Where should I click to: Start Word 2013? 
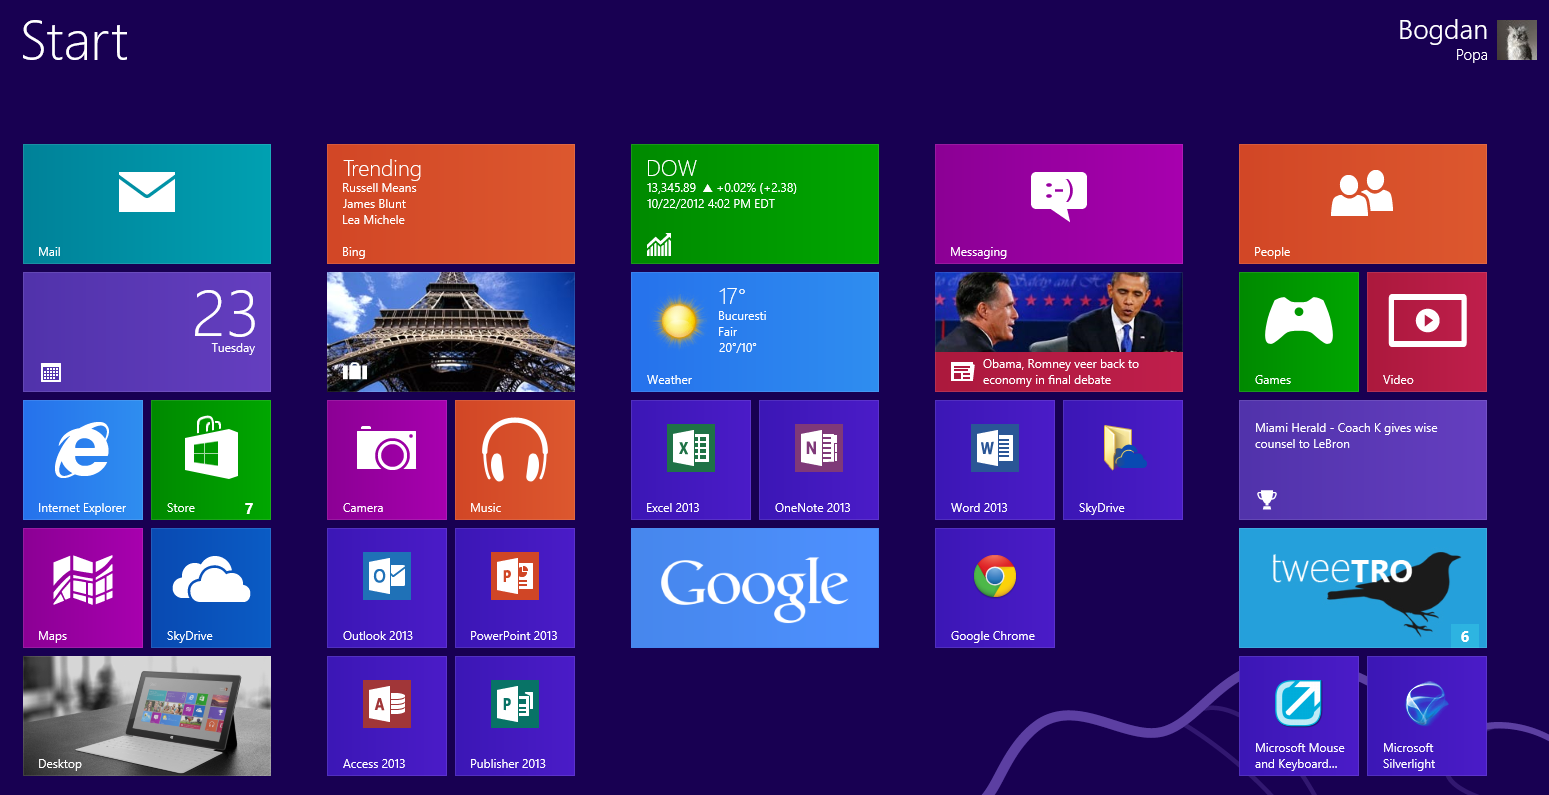[995, 460]
